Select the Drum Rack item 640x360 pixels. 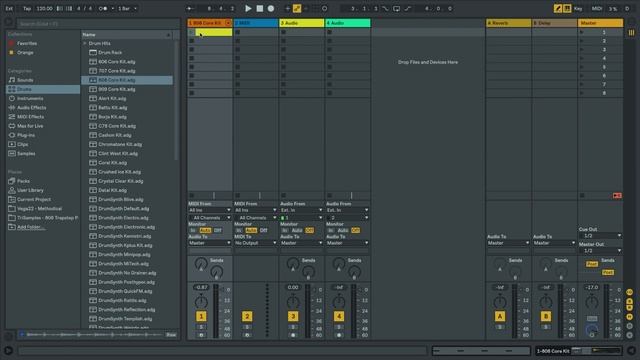tap(110, 52)
